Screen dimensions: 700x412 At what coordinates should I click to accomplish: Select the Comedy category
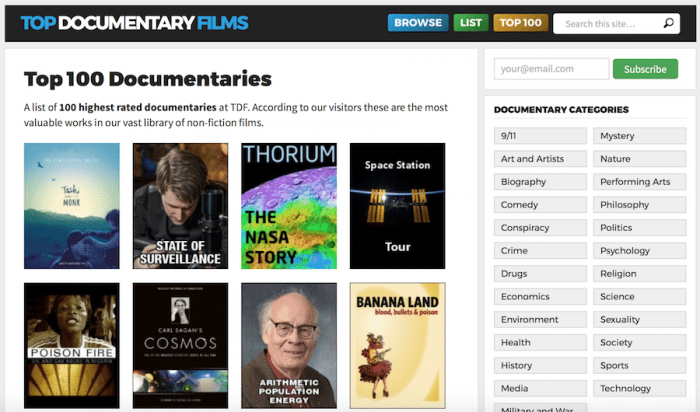[x=540, y=204]
